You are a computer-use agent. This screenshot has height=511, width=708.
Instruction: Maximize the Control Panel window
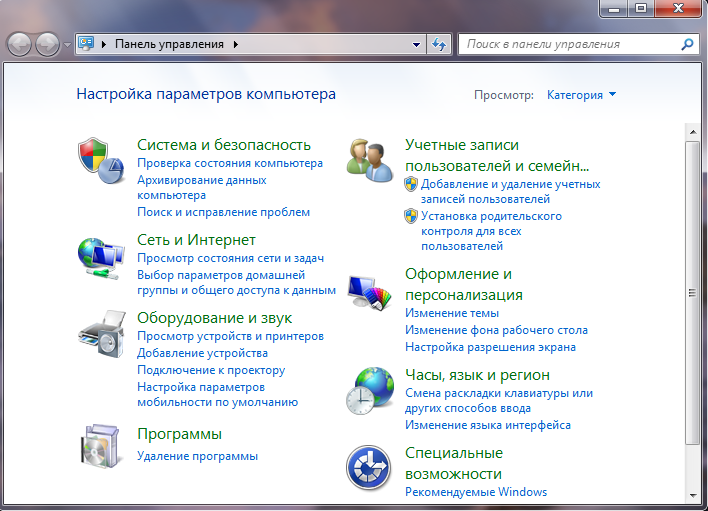pyautogui.click(x=640, y=8)
